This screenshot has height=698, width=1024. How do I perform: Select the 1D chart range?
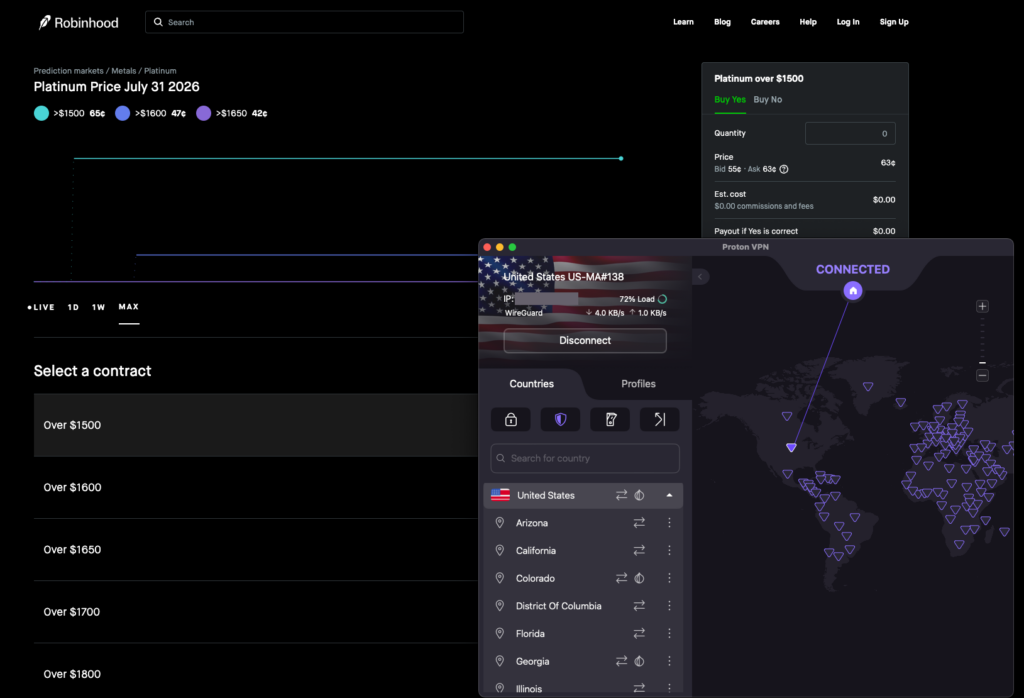[73, 308]
